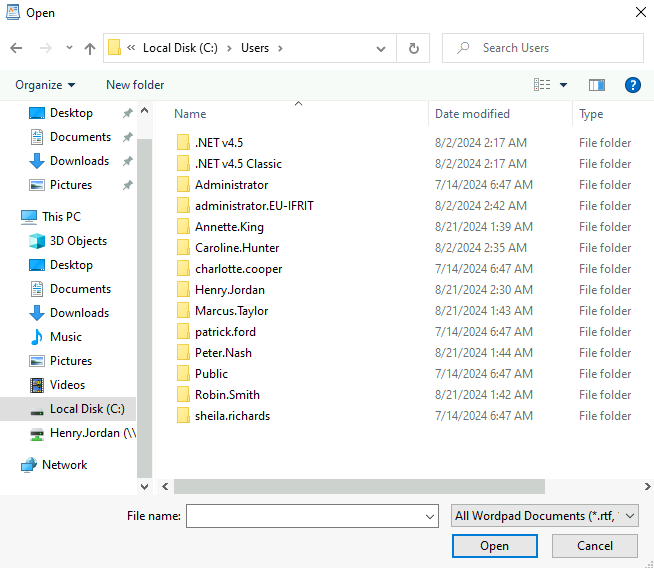This screenshot has width=654, height=568.
Task: Select Local Disk (C:) in sidebar
Action: pyautogui.click(x=87, y=409)
